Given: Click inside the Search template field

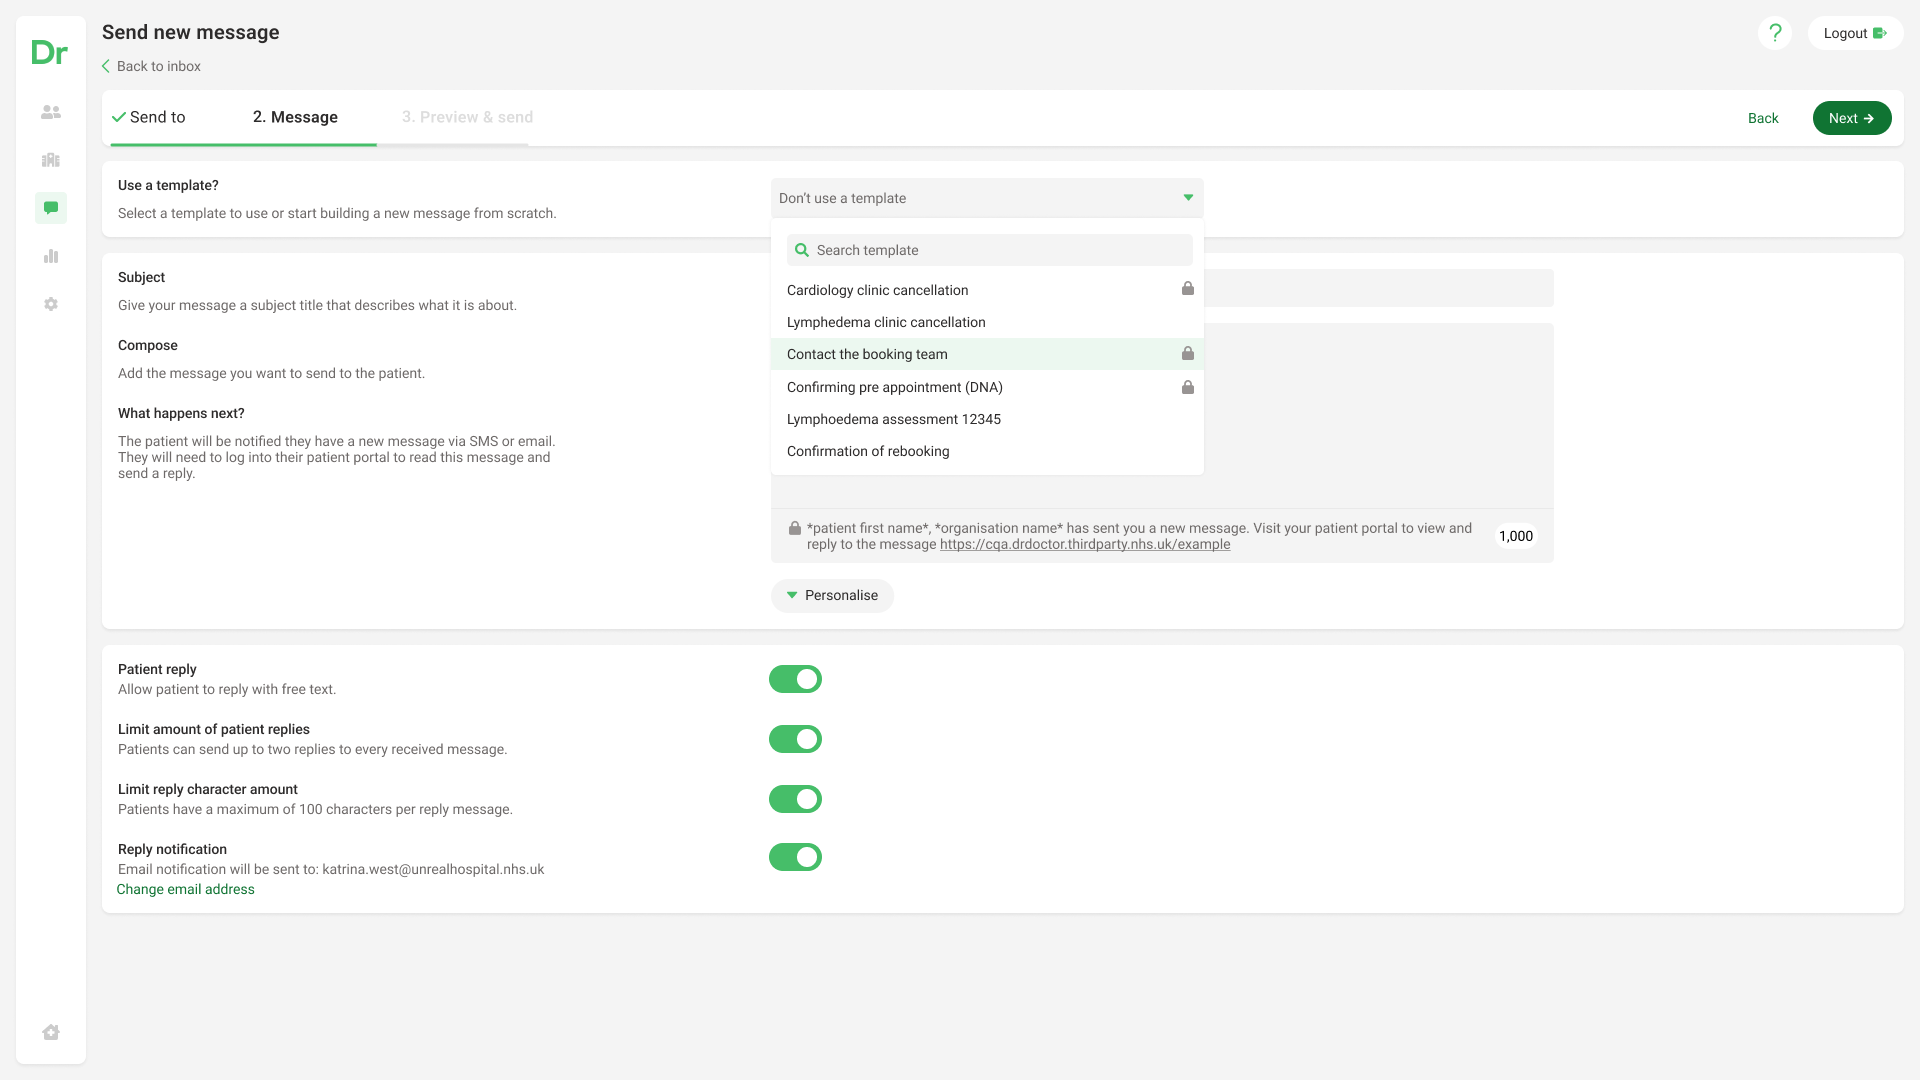Looking at the screenshot, I should click(988, 249).
